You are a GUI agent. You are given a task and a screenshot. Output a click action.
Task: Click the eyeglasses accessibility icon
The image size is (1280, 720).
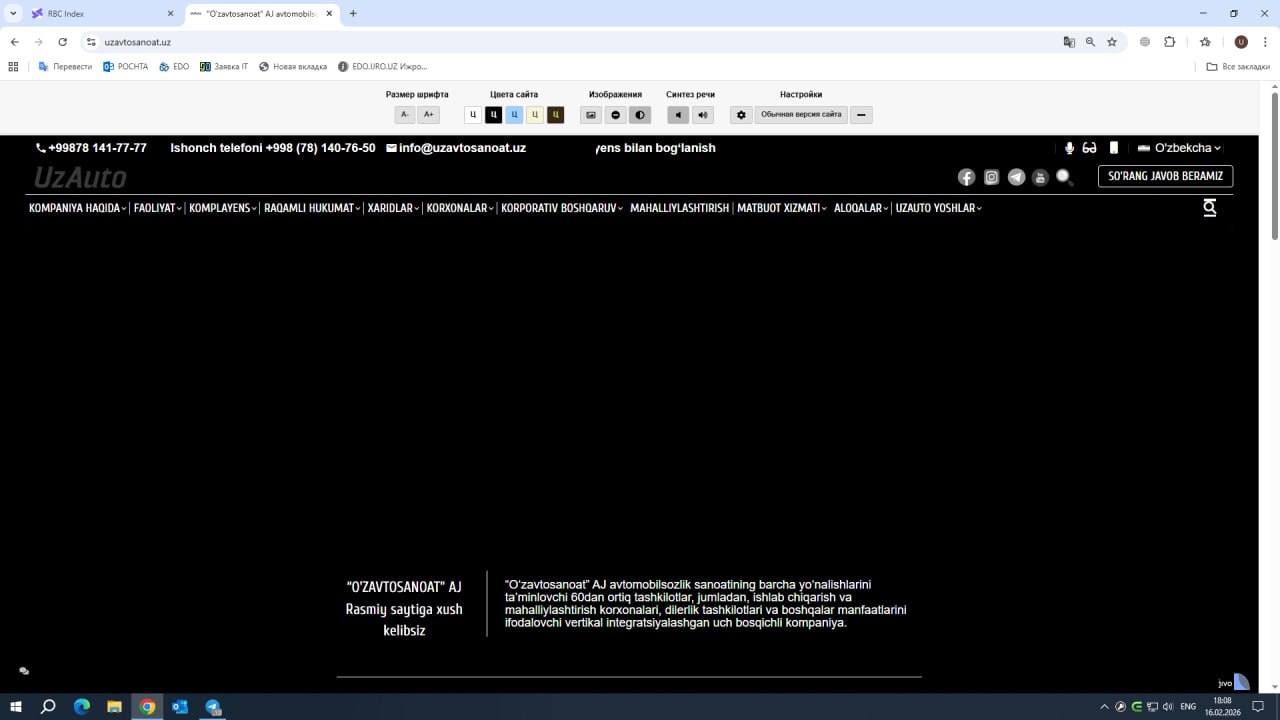coord(1090,148)
